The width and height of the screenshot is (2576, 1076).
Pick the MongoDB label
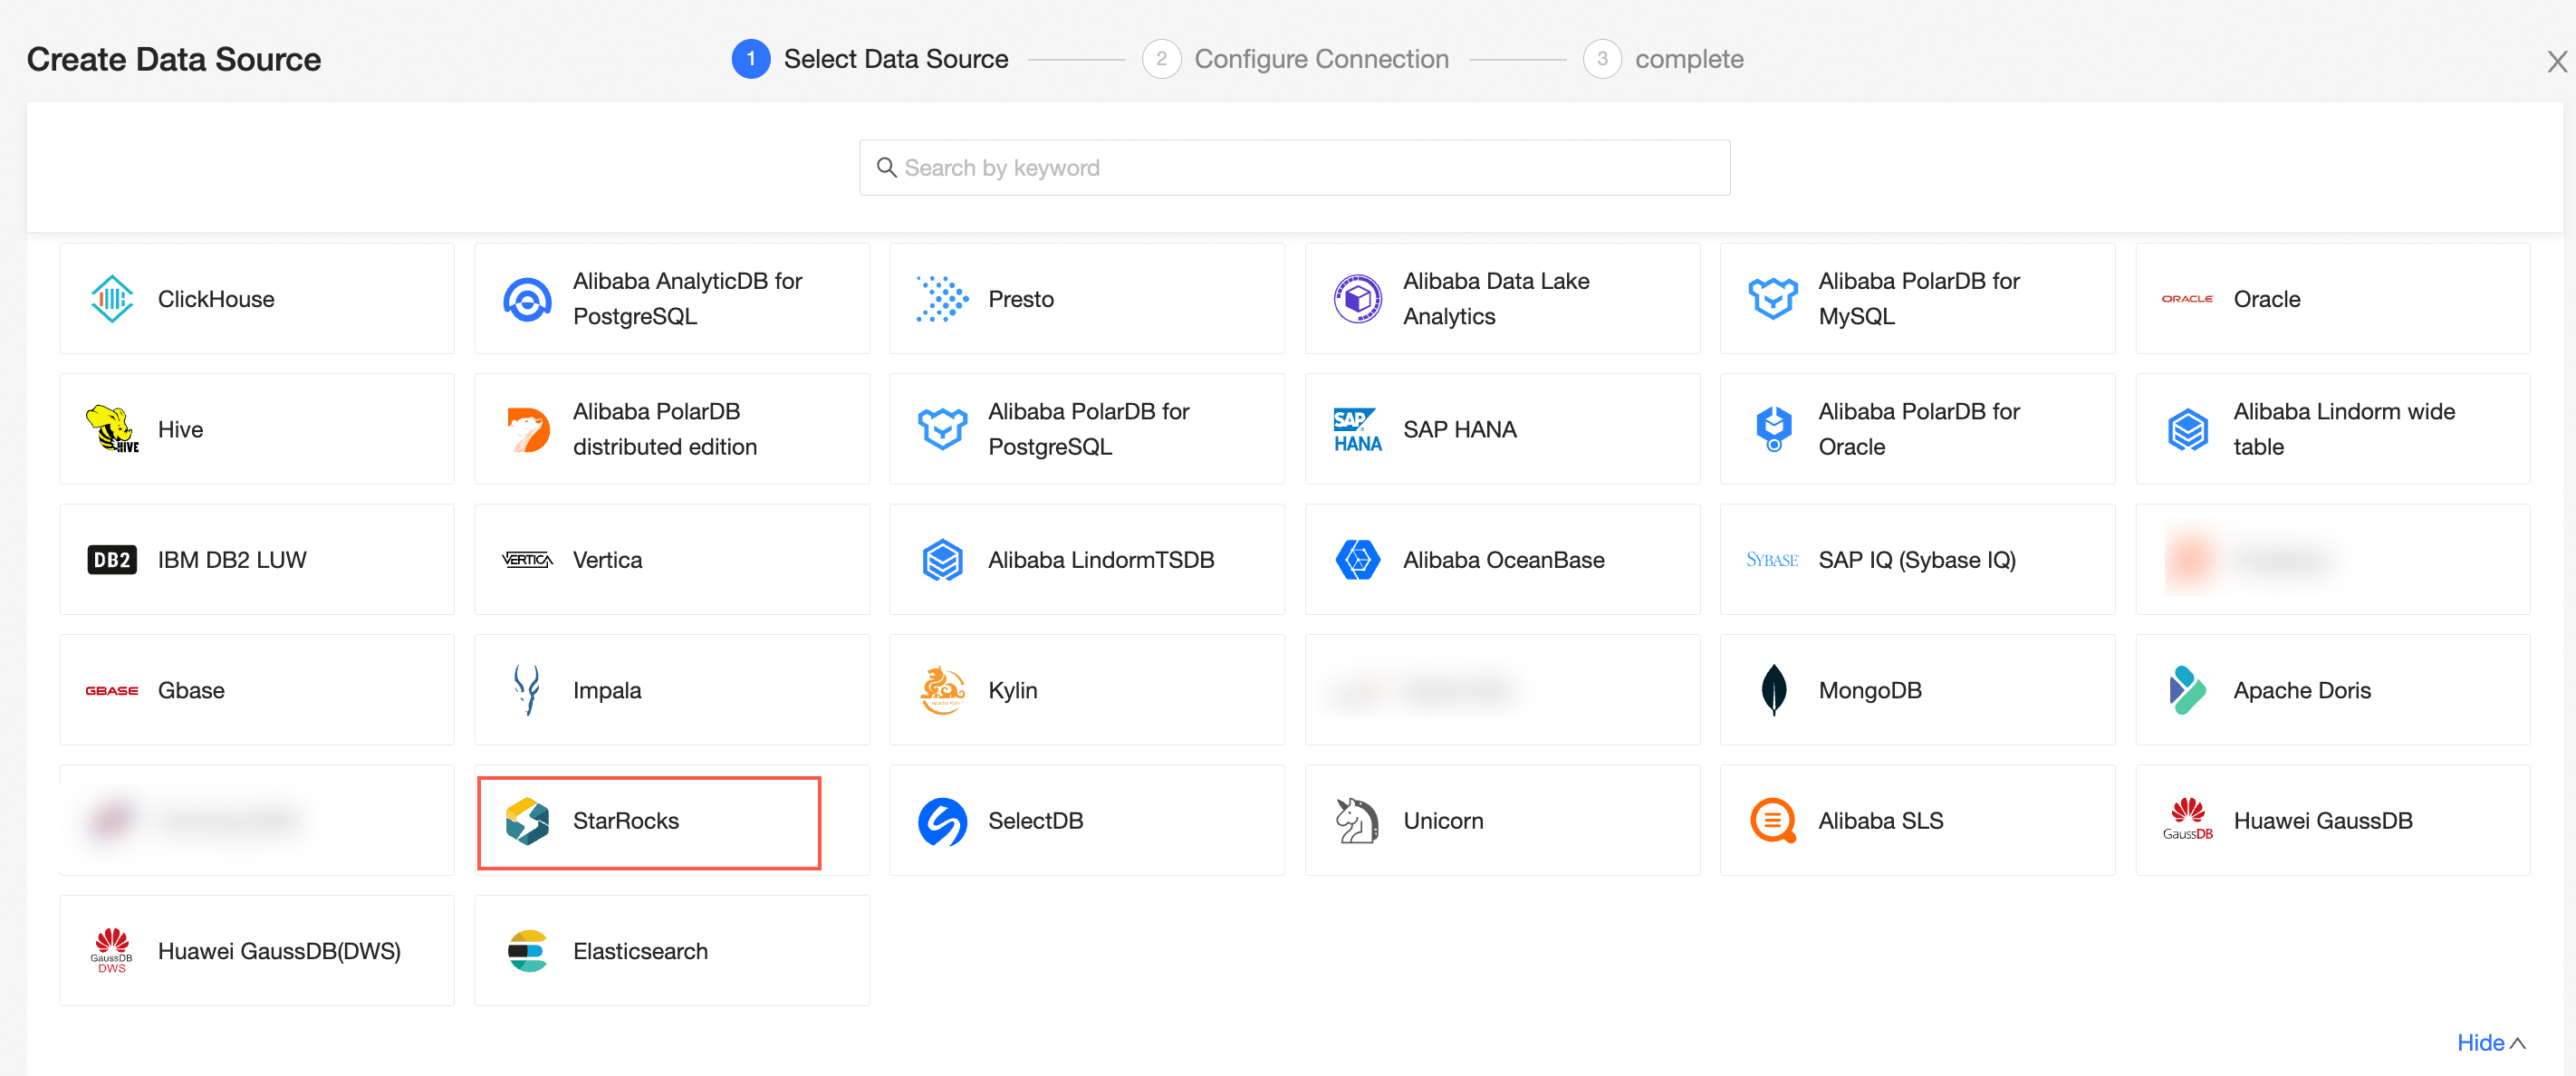point(1870,690)
